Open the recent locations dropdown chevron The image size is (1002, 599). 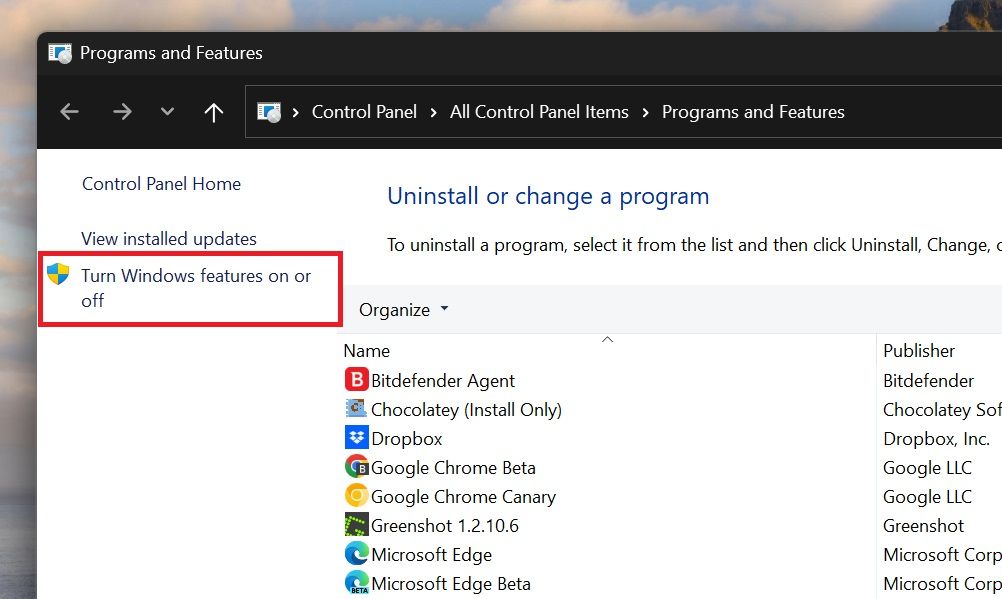click(167, 112)
